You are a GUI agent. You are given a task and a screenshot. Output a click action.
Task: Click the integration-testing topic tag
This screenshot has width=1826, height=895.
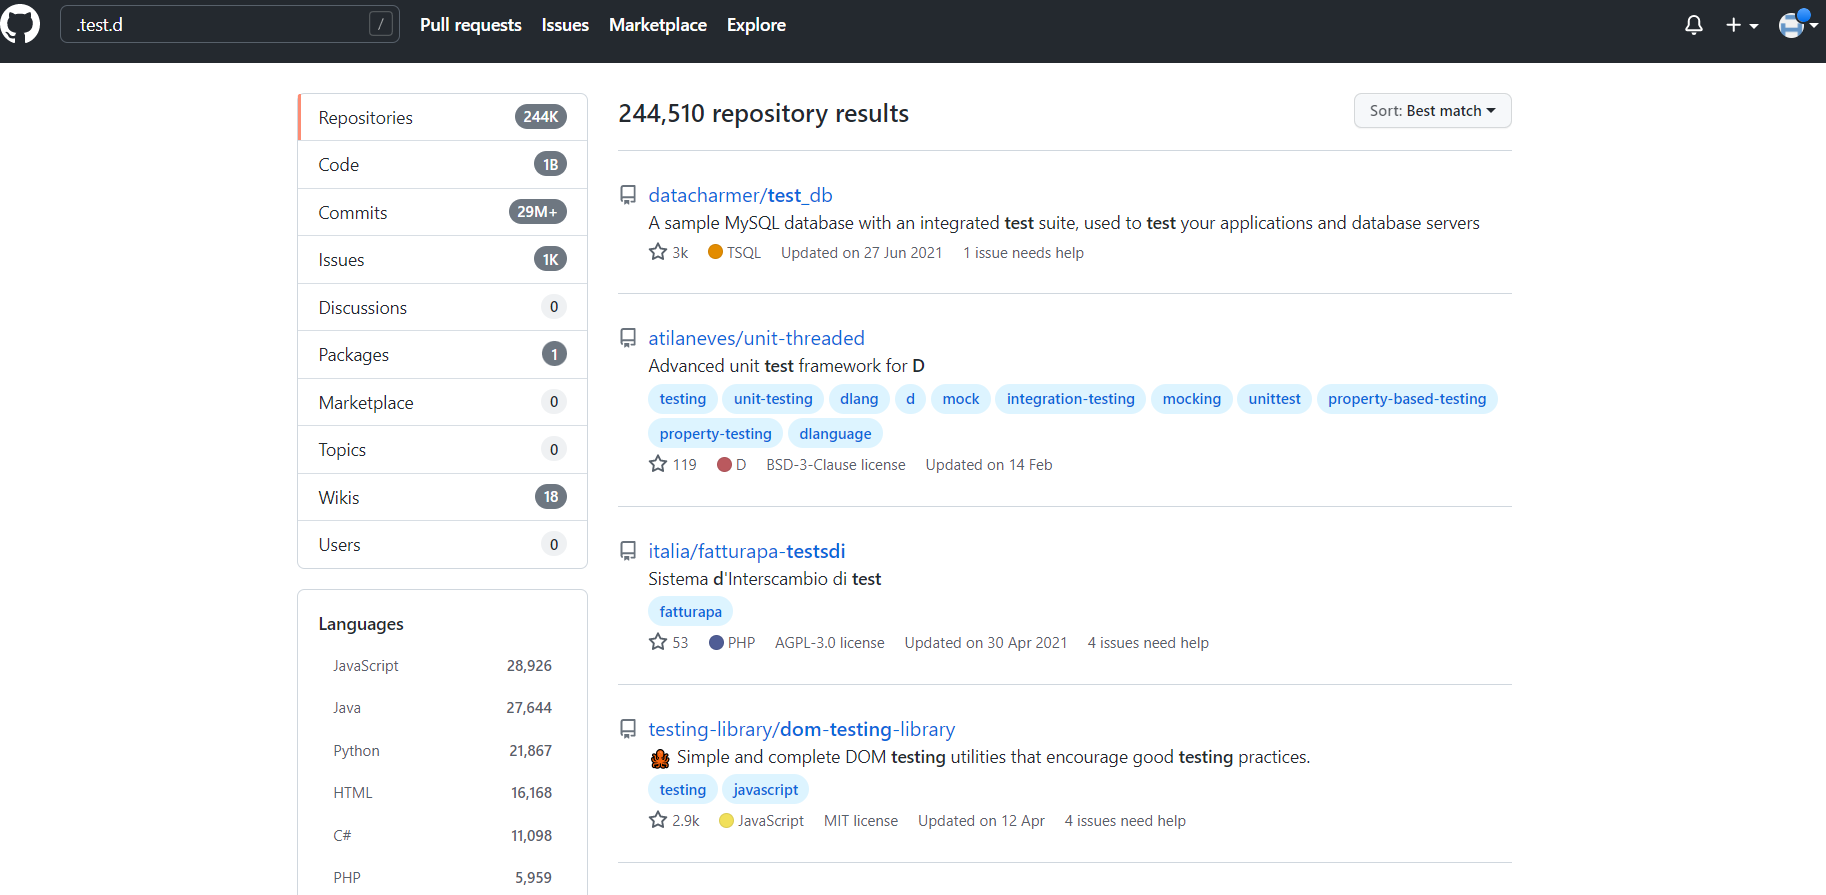tap(1071, 399)
